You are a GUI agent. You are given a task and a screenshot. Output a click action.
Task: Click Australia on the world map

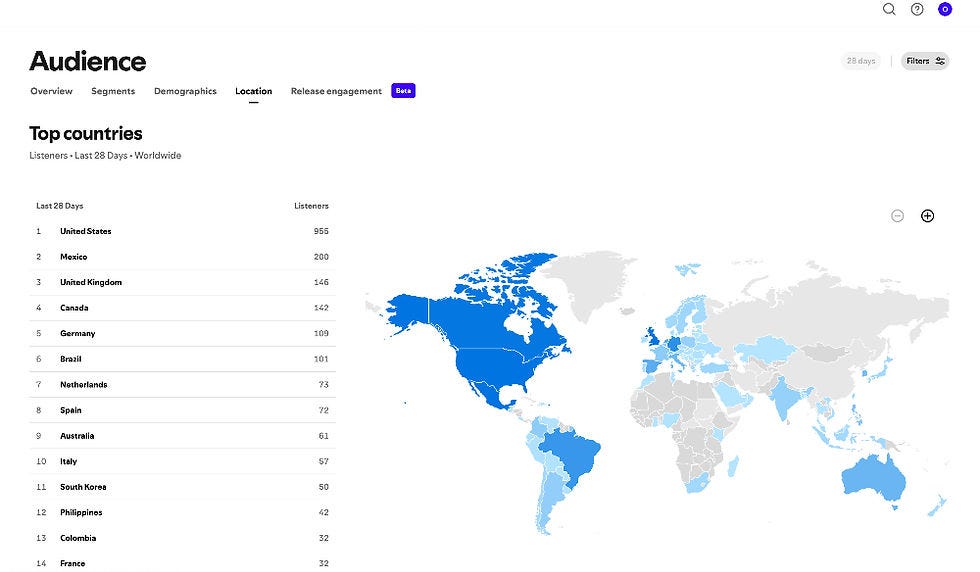click(874, 478)
